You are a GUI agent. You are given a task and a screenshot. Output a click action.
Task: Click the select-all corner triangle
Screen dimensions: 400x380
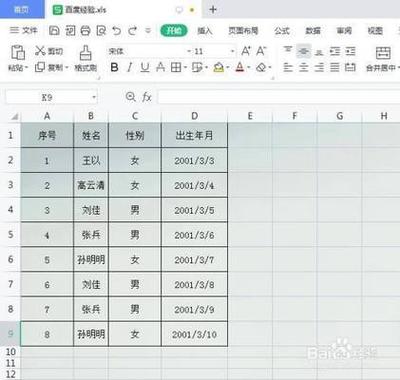[x=15, y=116]
